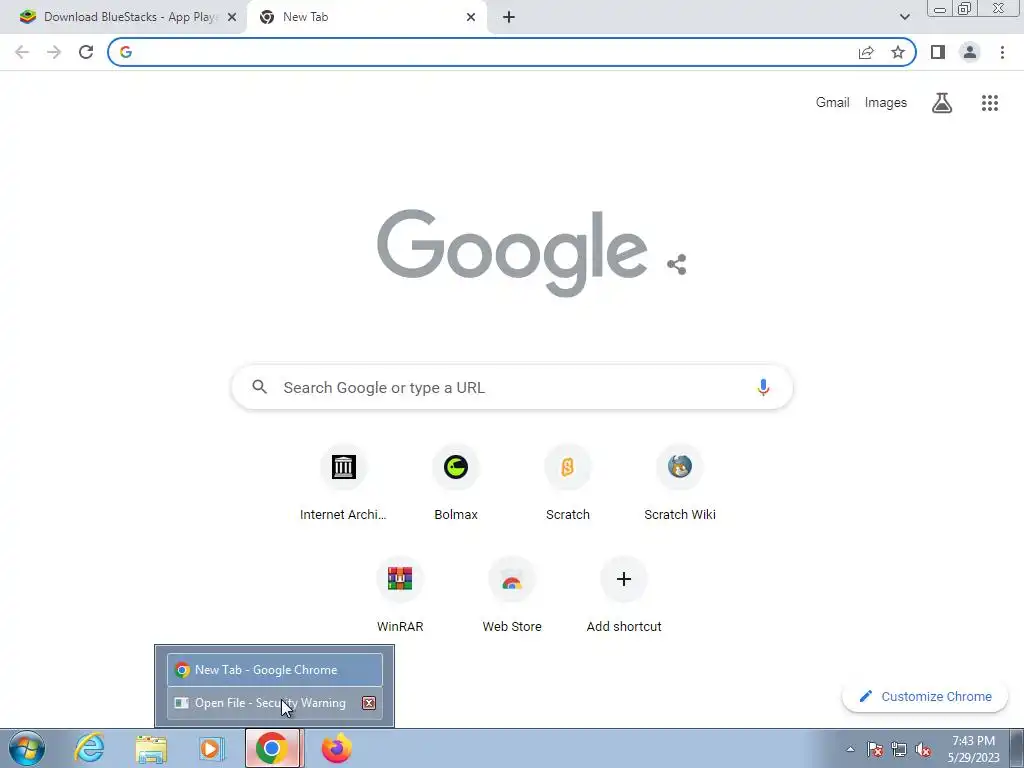Open the WinRAR shortcut

coord(400,596)
